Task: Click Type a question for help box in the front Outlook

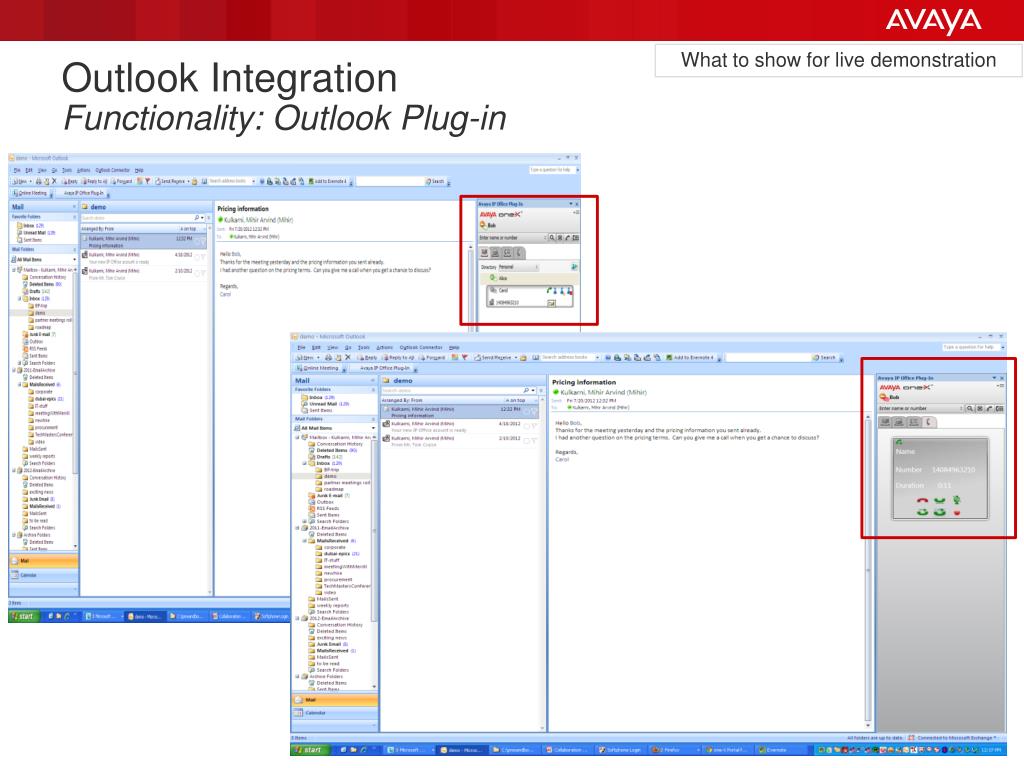Action: [971, 347]
